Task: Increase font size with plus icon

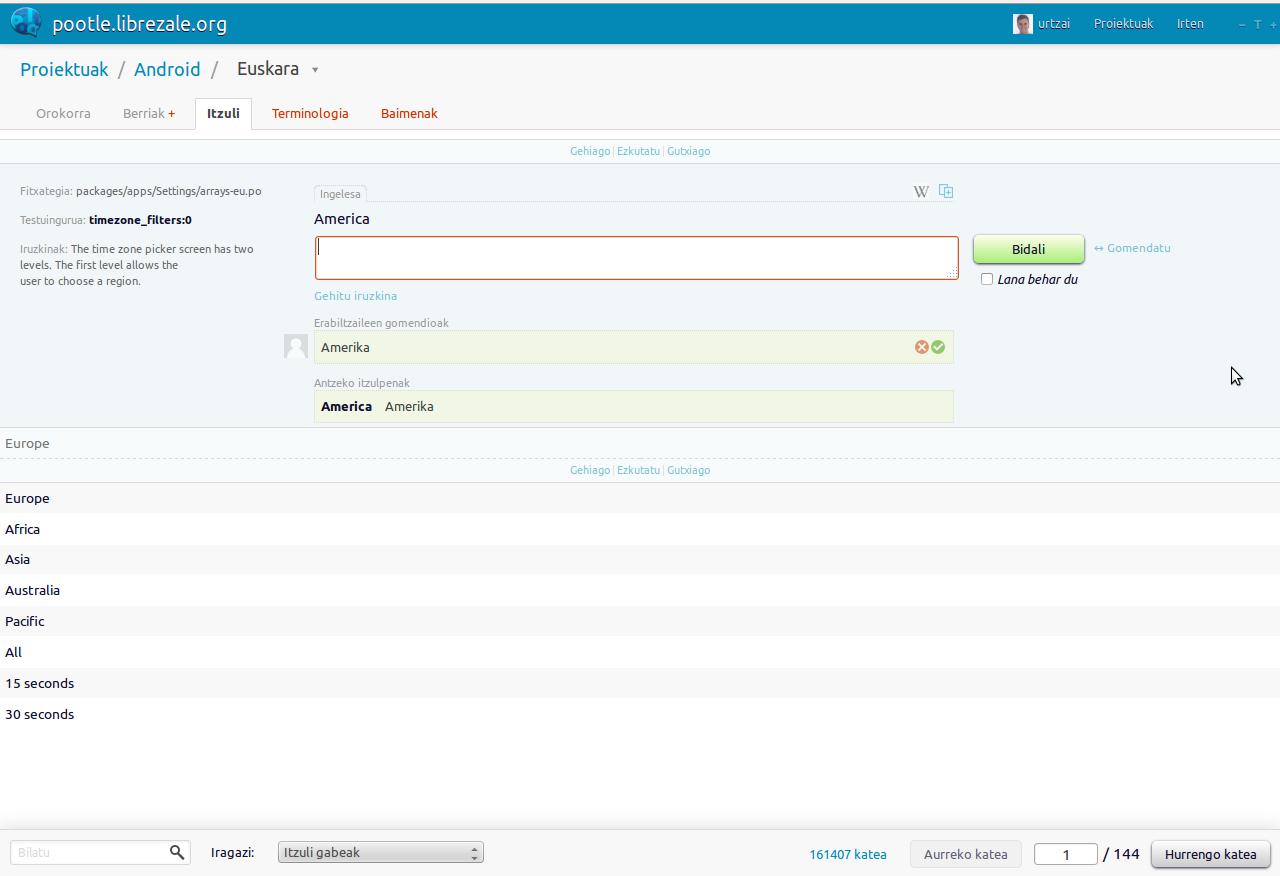Action: click(1272, 24)
